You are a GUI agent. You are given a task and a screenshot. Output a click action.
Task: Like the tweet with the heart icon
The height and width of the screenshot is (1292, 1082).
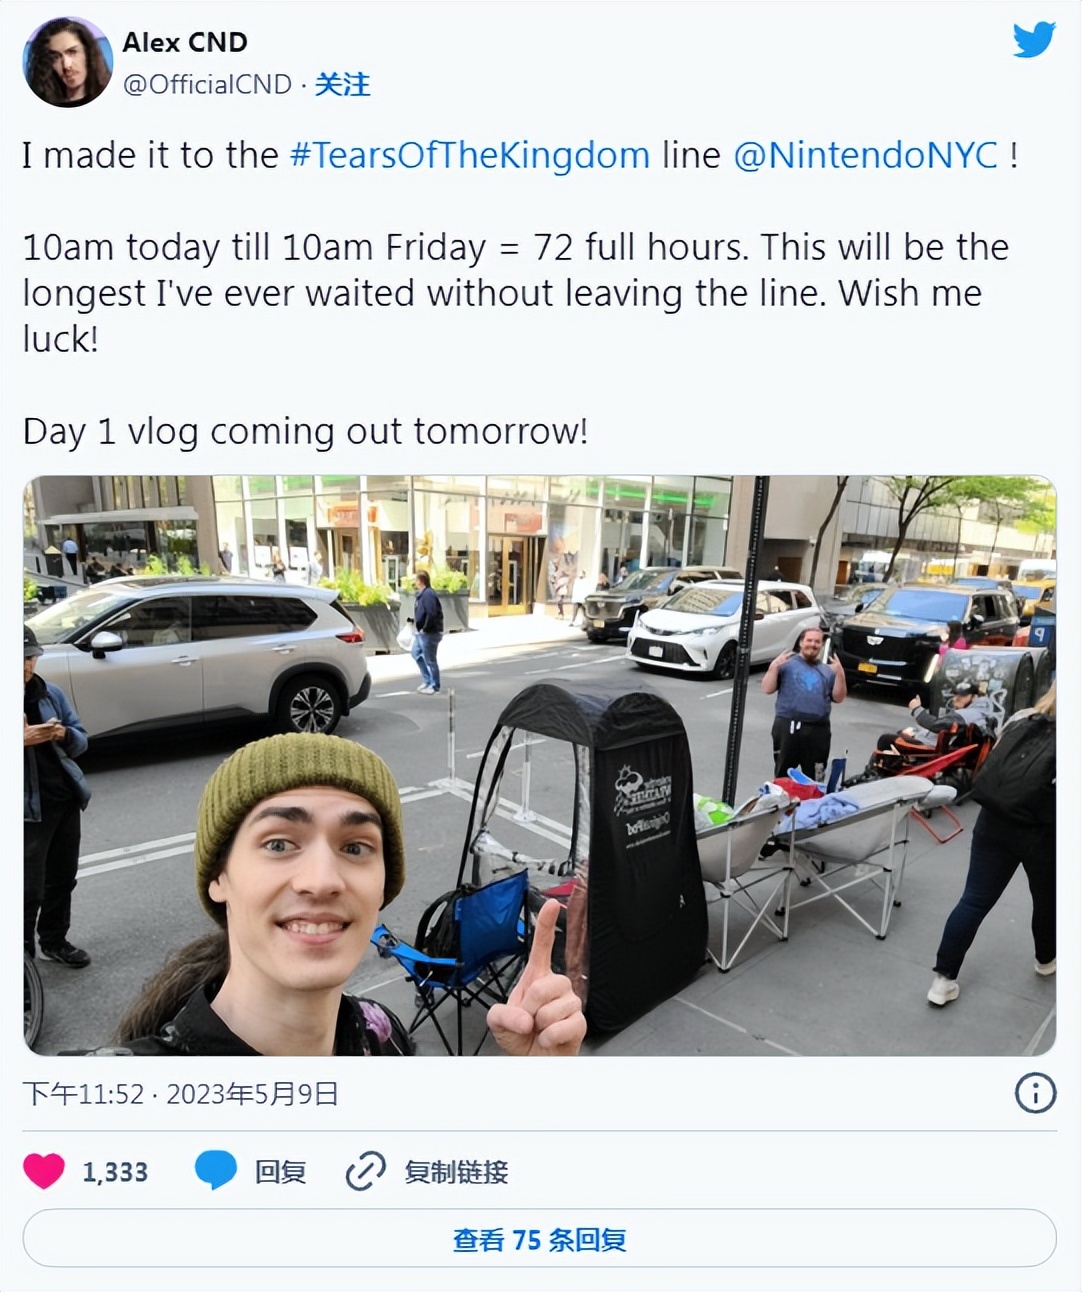44,1171
